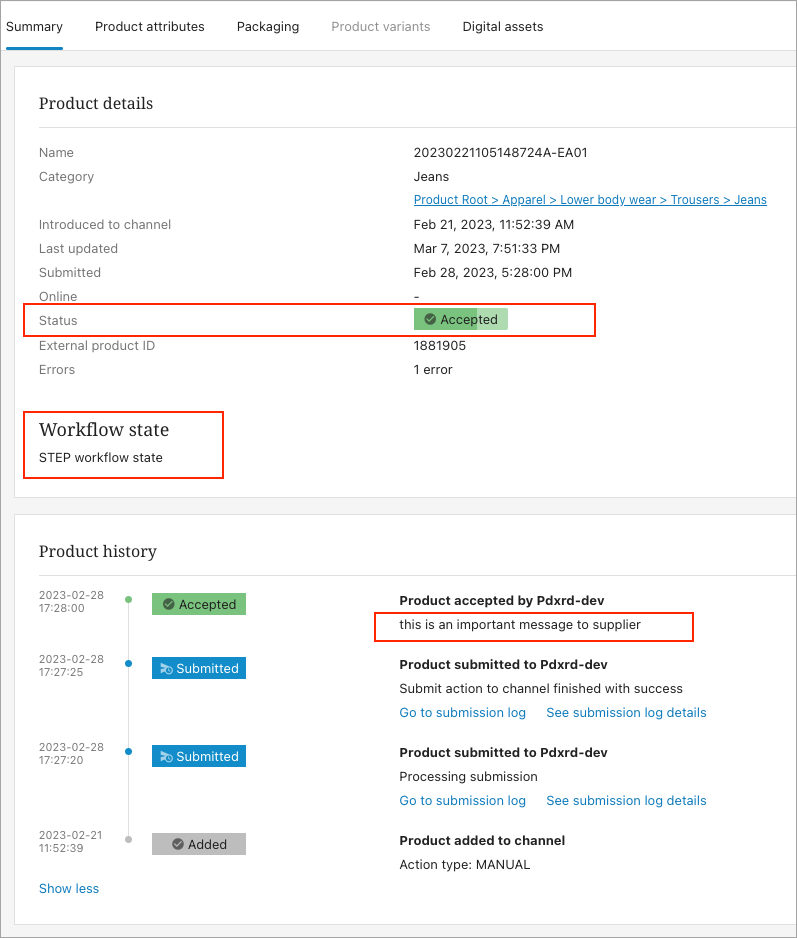
Task: Go to submission log for Processing submission entry
Action: (x=463, y=800)
